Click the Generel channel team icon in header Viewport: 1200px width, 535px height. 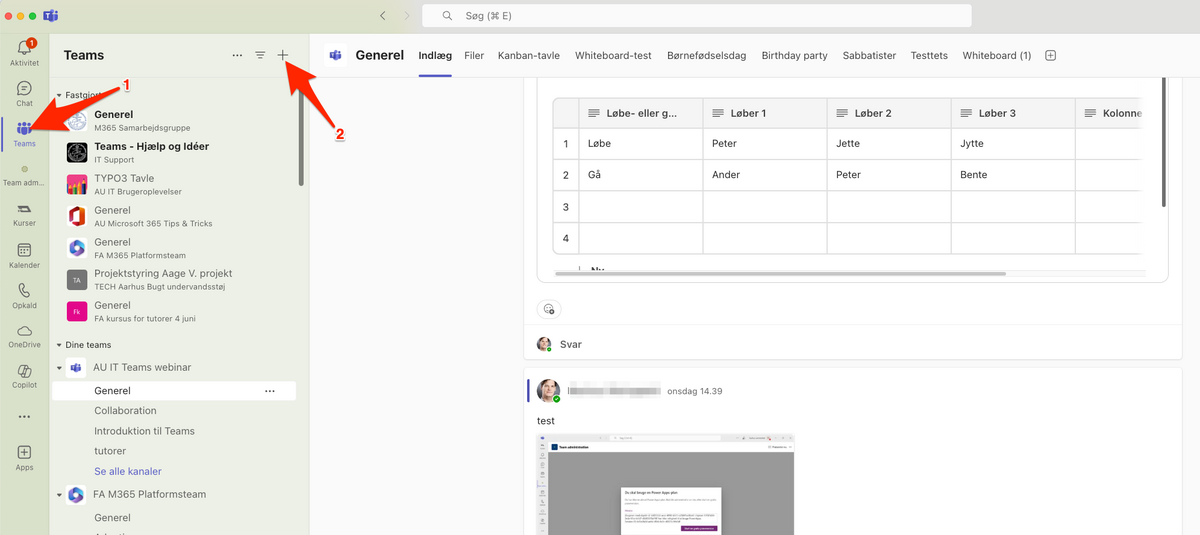pyautogui.click(x=336, y=55)
